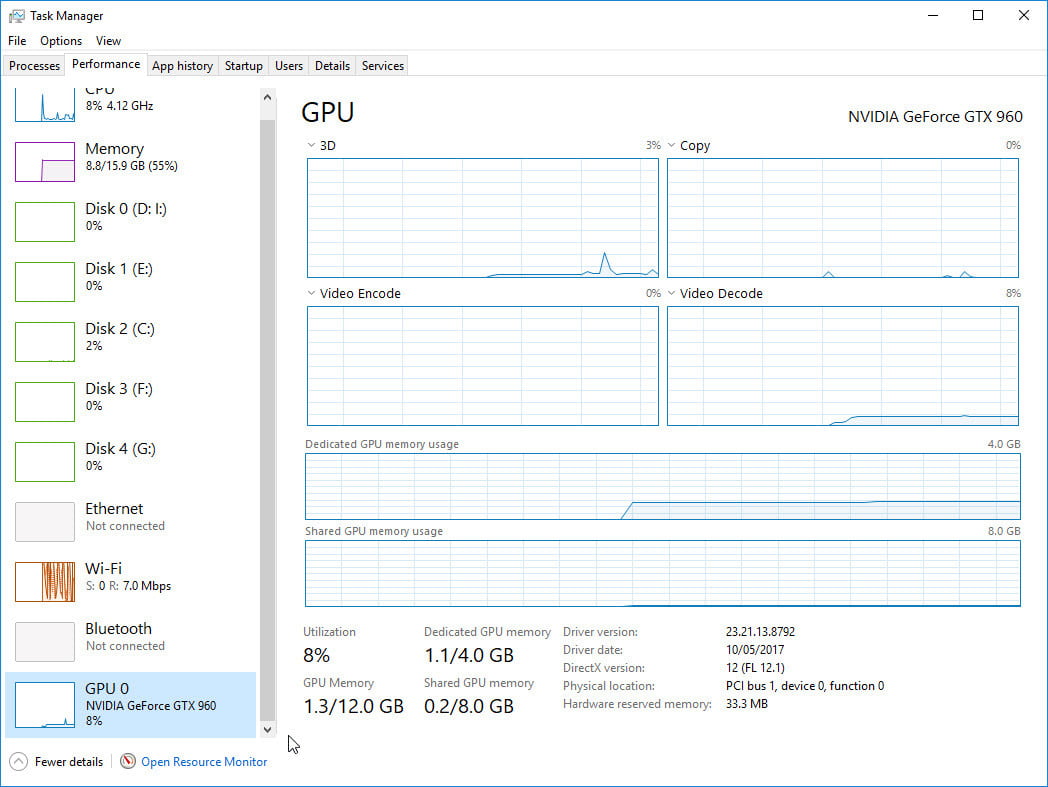Open the Video Encode graph dropdown
This screenshot has width=1048, height=787.
pyautogui.click(x=311, y=294)
